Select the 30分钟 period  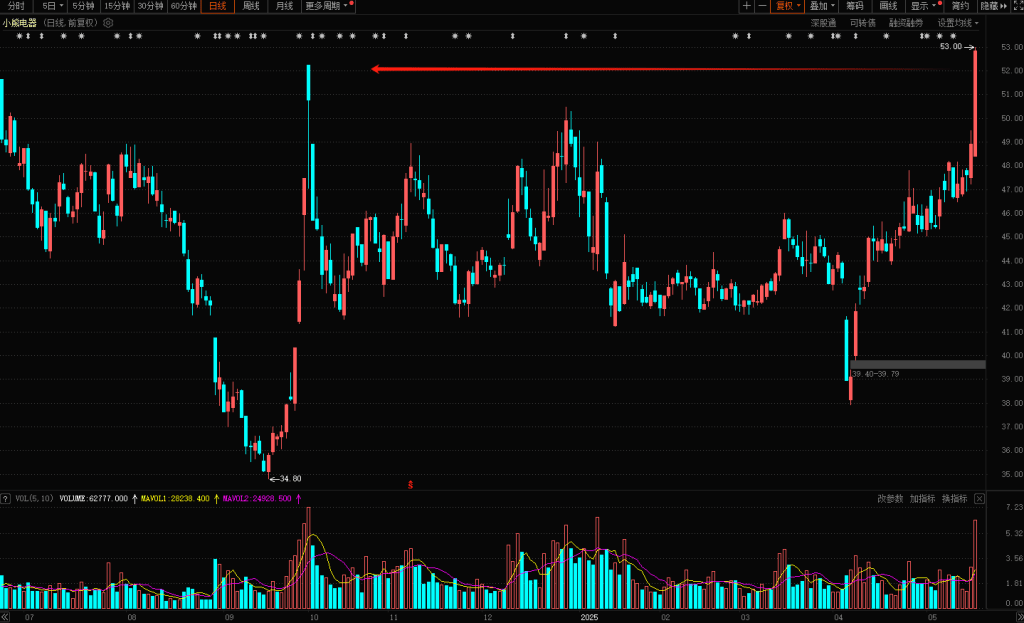150,6
